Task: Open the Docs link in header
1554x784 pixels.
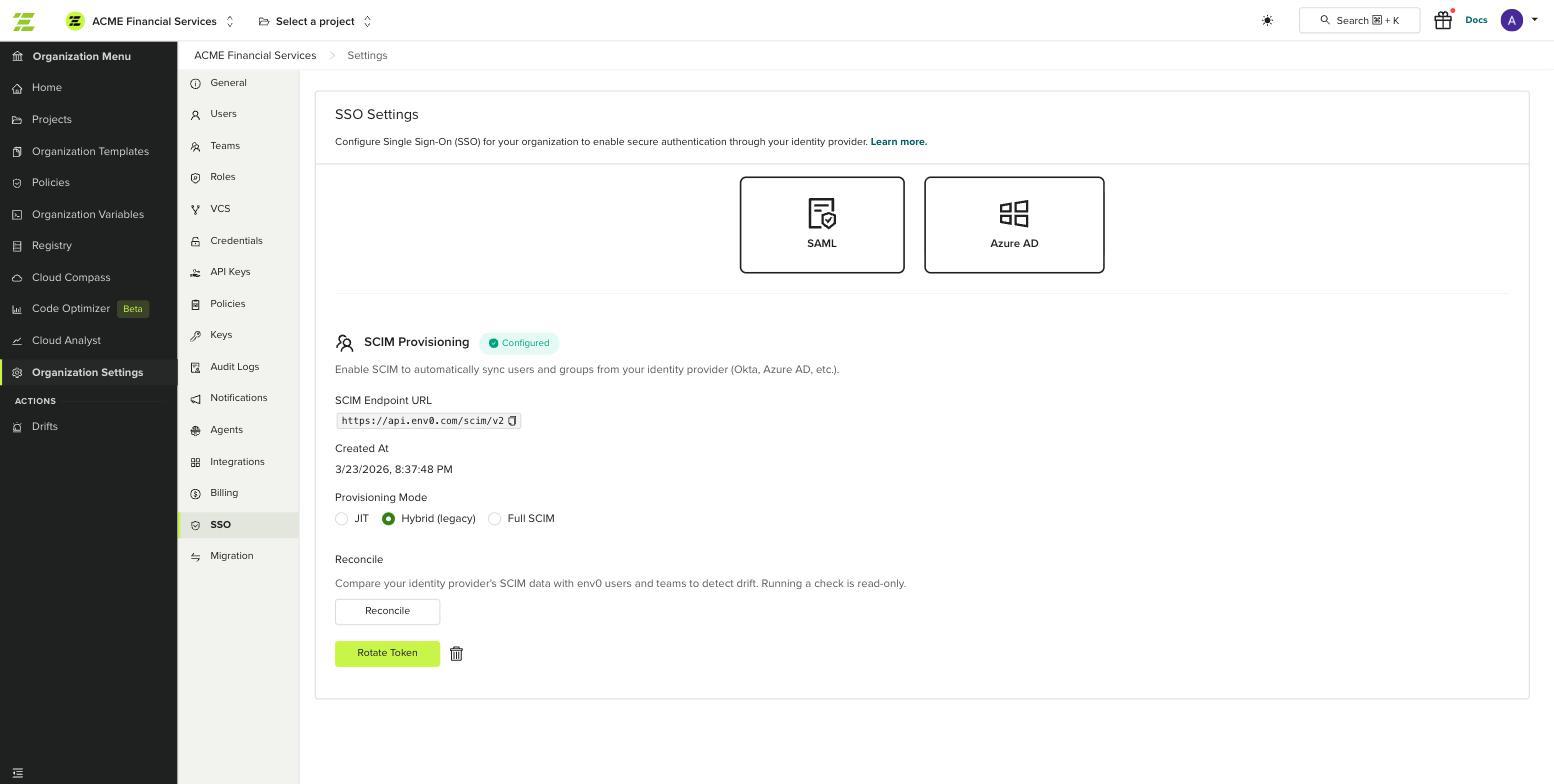Action: tap(1476, 20)
